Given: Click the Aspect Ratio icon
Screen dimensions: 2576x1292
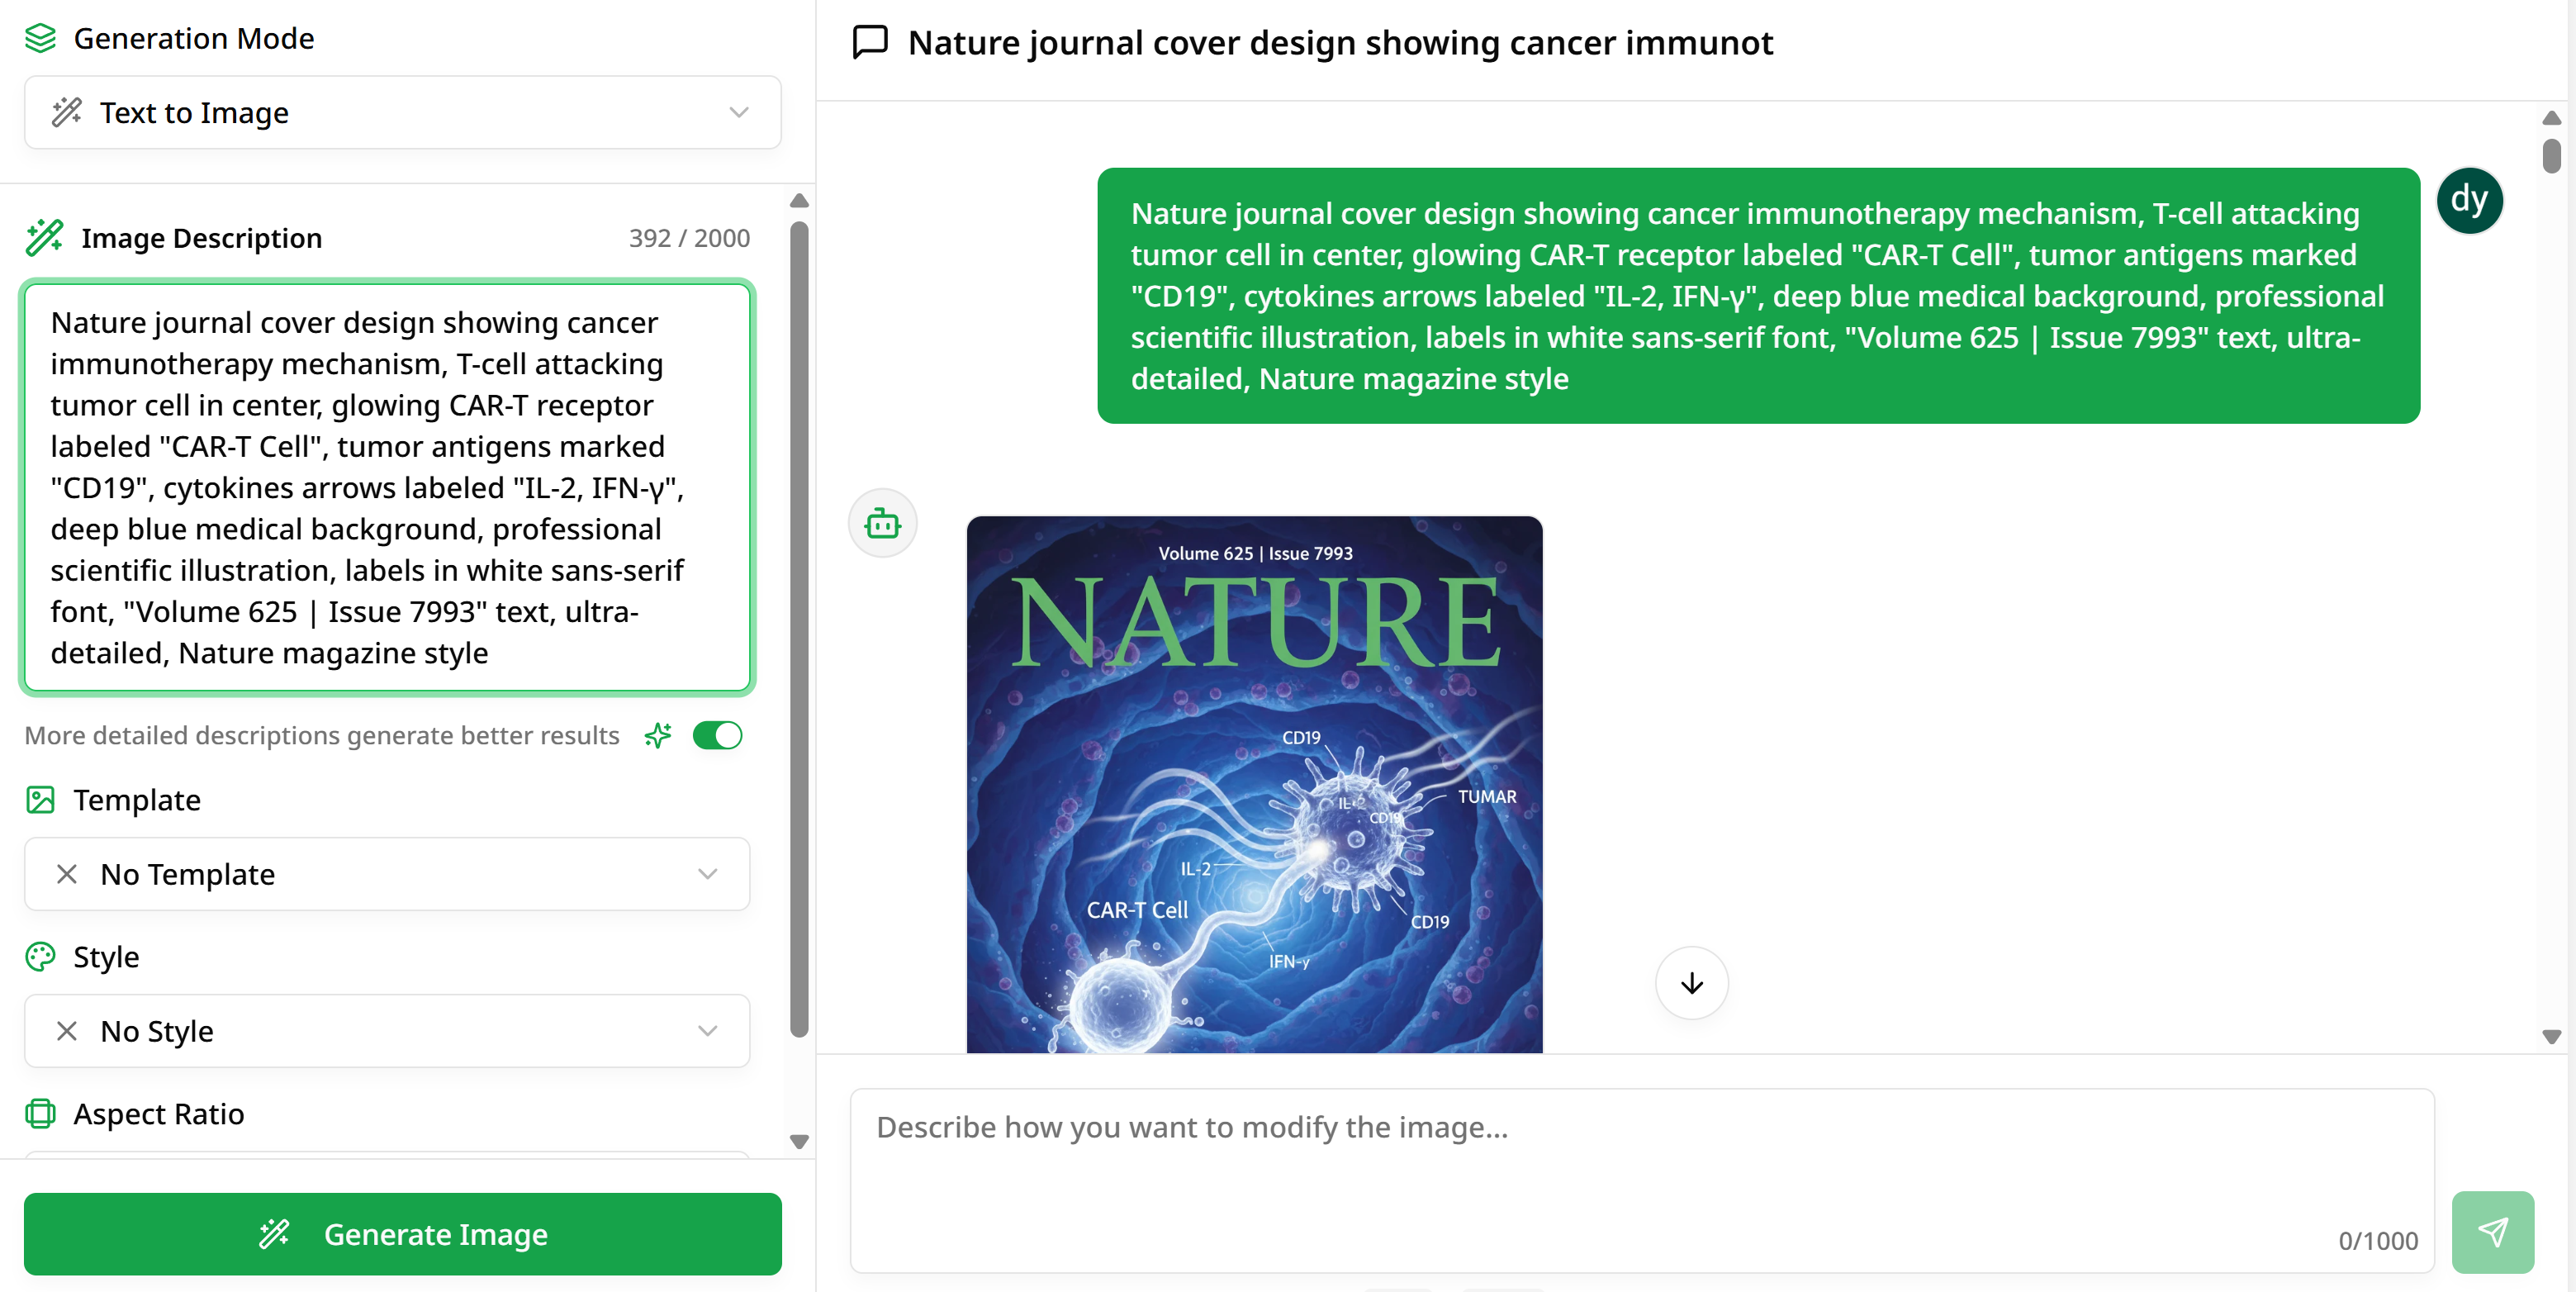Looking at the screenshot, I should coord(40,1114).
